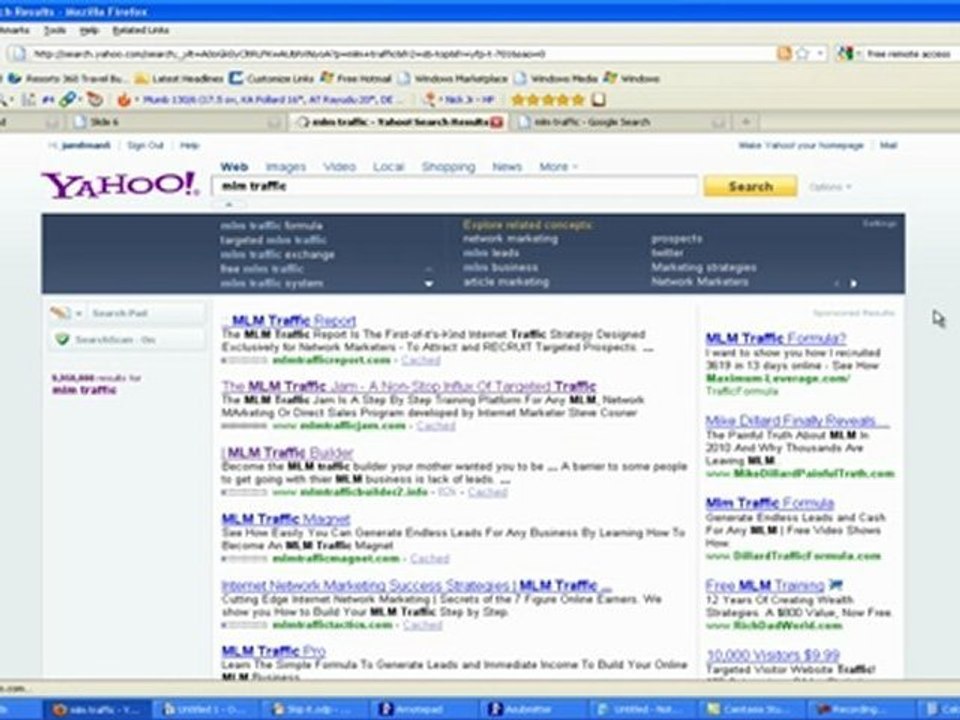Click sponsored 'Mlm Traffic Formula' ad
This screenshot has width=960, height=720.
pos(770,503)
